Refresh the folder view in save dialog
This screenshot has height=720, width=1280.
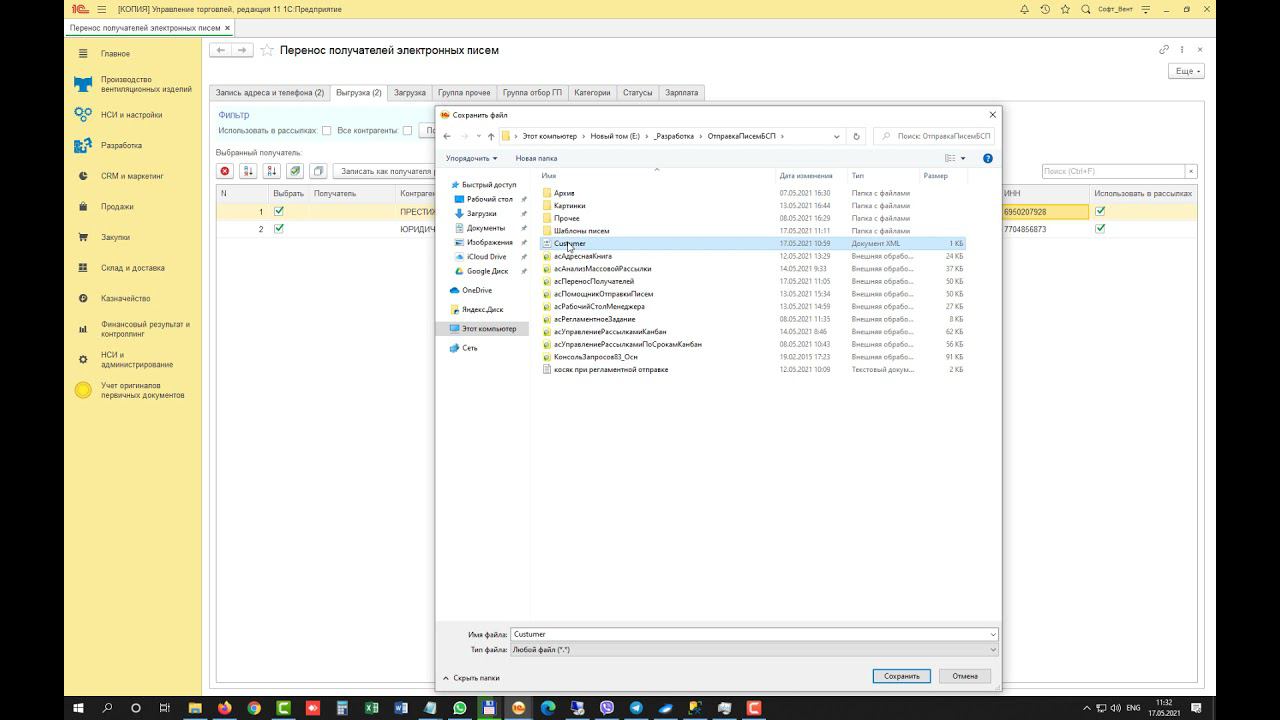click(856, 136)
